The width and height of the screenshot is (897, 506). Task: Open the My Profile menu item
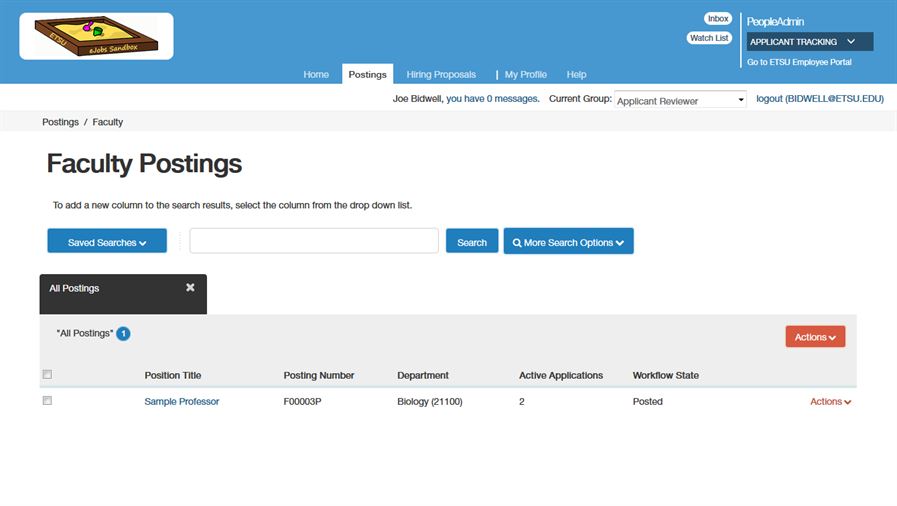coord(525,75)
